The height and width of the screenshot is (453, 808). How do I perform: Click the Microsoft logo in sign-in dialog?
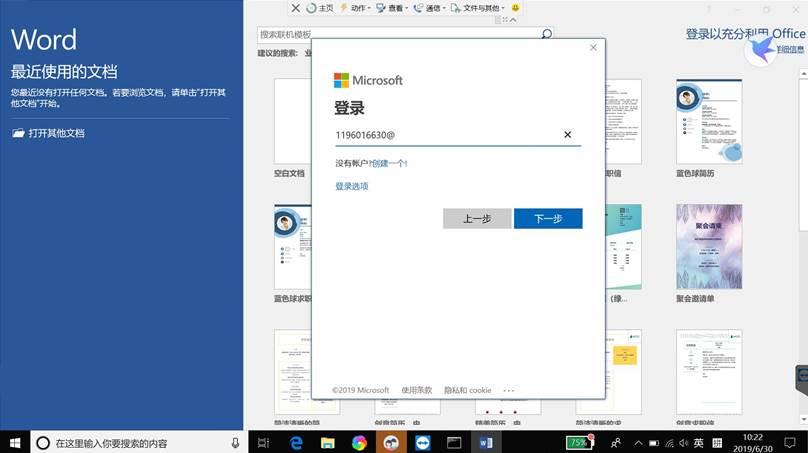[368, 80]
